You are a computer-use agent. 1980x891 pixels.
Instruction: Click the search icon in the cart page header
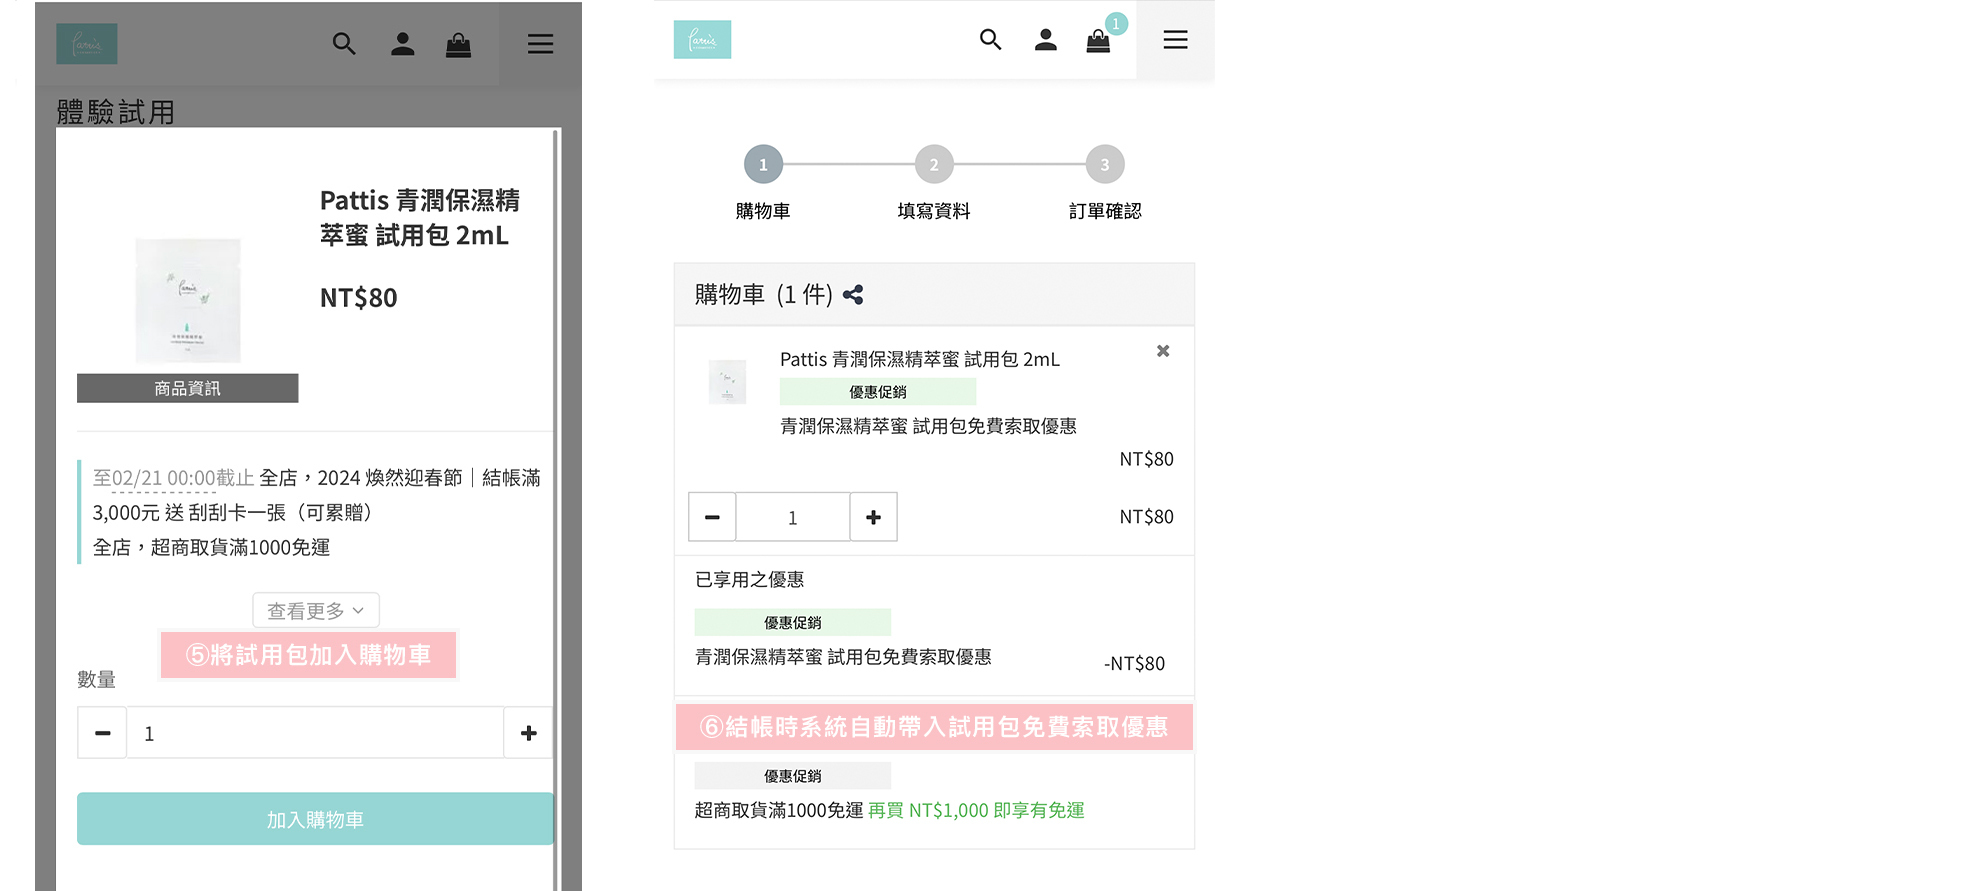[990, 40]
